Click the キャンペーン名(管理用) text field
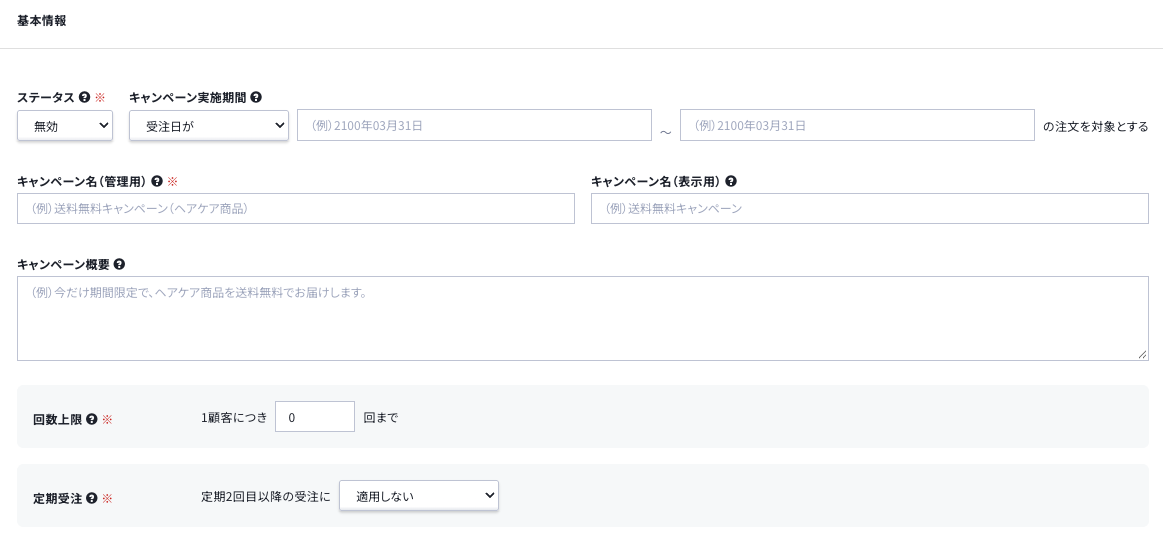Screen dimensions: 1163x536 pyautogui.click(x=296, y=208)
